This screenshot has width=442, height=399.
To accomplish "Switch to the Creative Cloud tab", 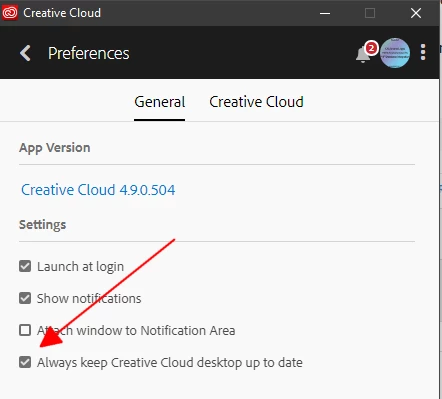I will point(256,102).
